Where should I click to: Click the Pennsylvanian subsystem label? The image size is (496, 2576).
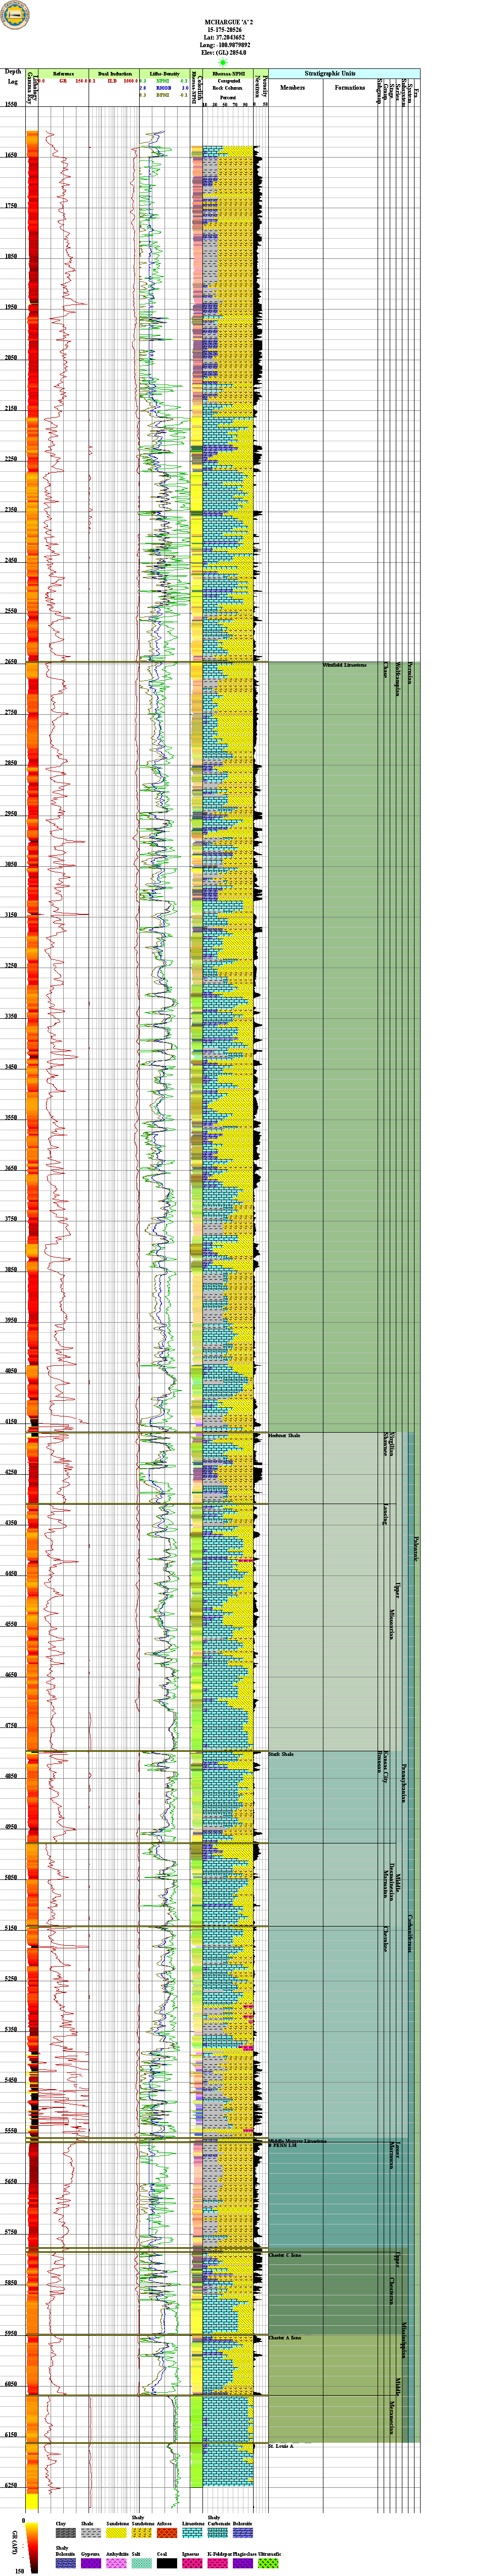(x=403, y=1783)
